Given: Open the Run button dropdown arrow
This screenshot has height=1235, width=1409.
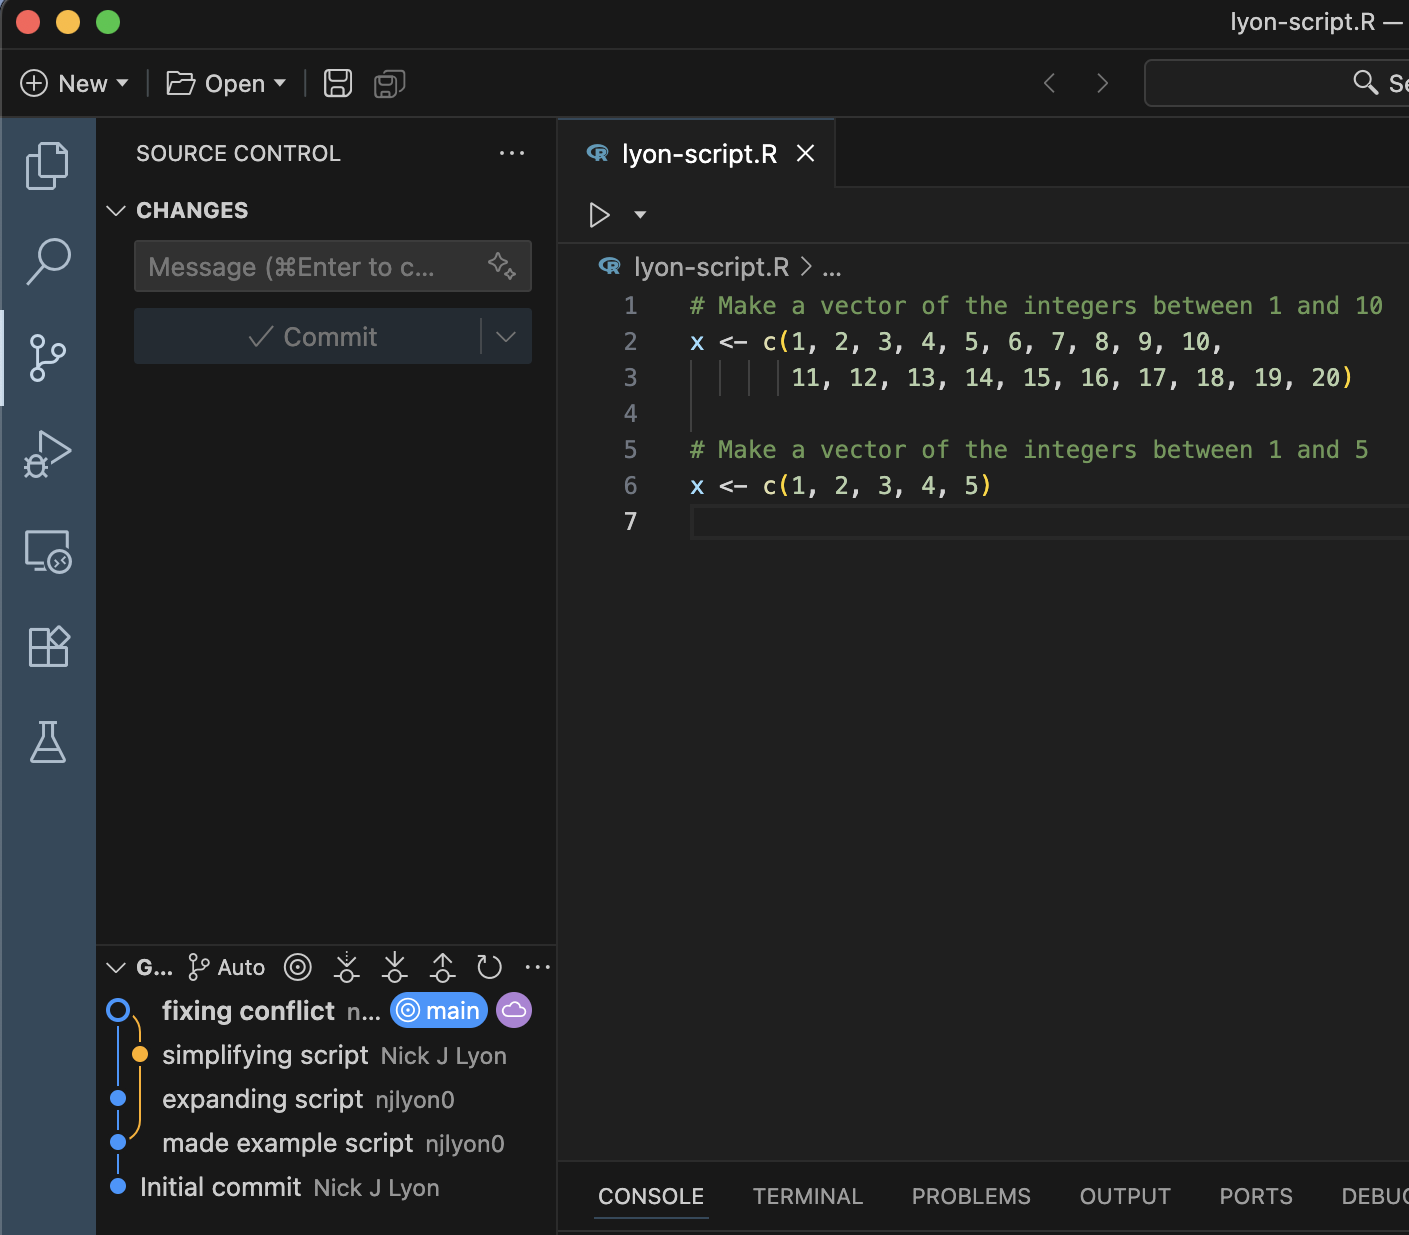Looking at the screenshot, I should click(x=640, y=214).
